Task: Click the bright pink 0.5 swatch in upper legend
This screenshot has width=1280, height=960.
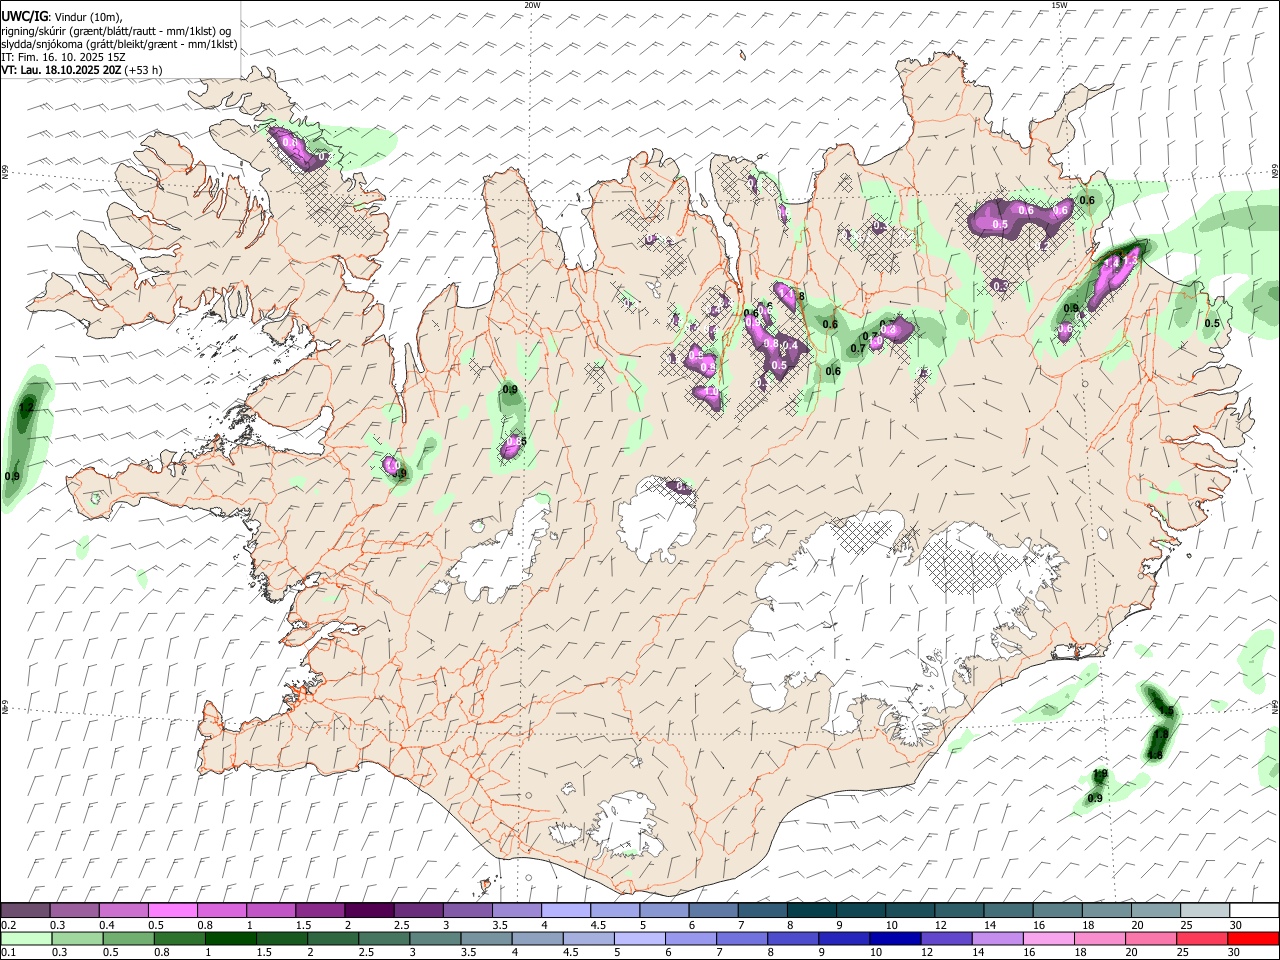Action: tap(172, 911)
